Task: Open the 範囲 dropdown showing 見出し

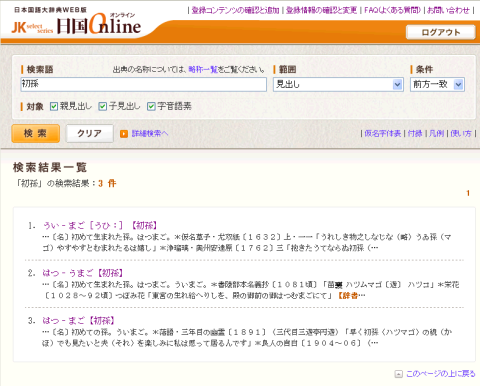Action: pos(338,85)
